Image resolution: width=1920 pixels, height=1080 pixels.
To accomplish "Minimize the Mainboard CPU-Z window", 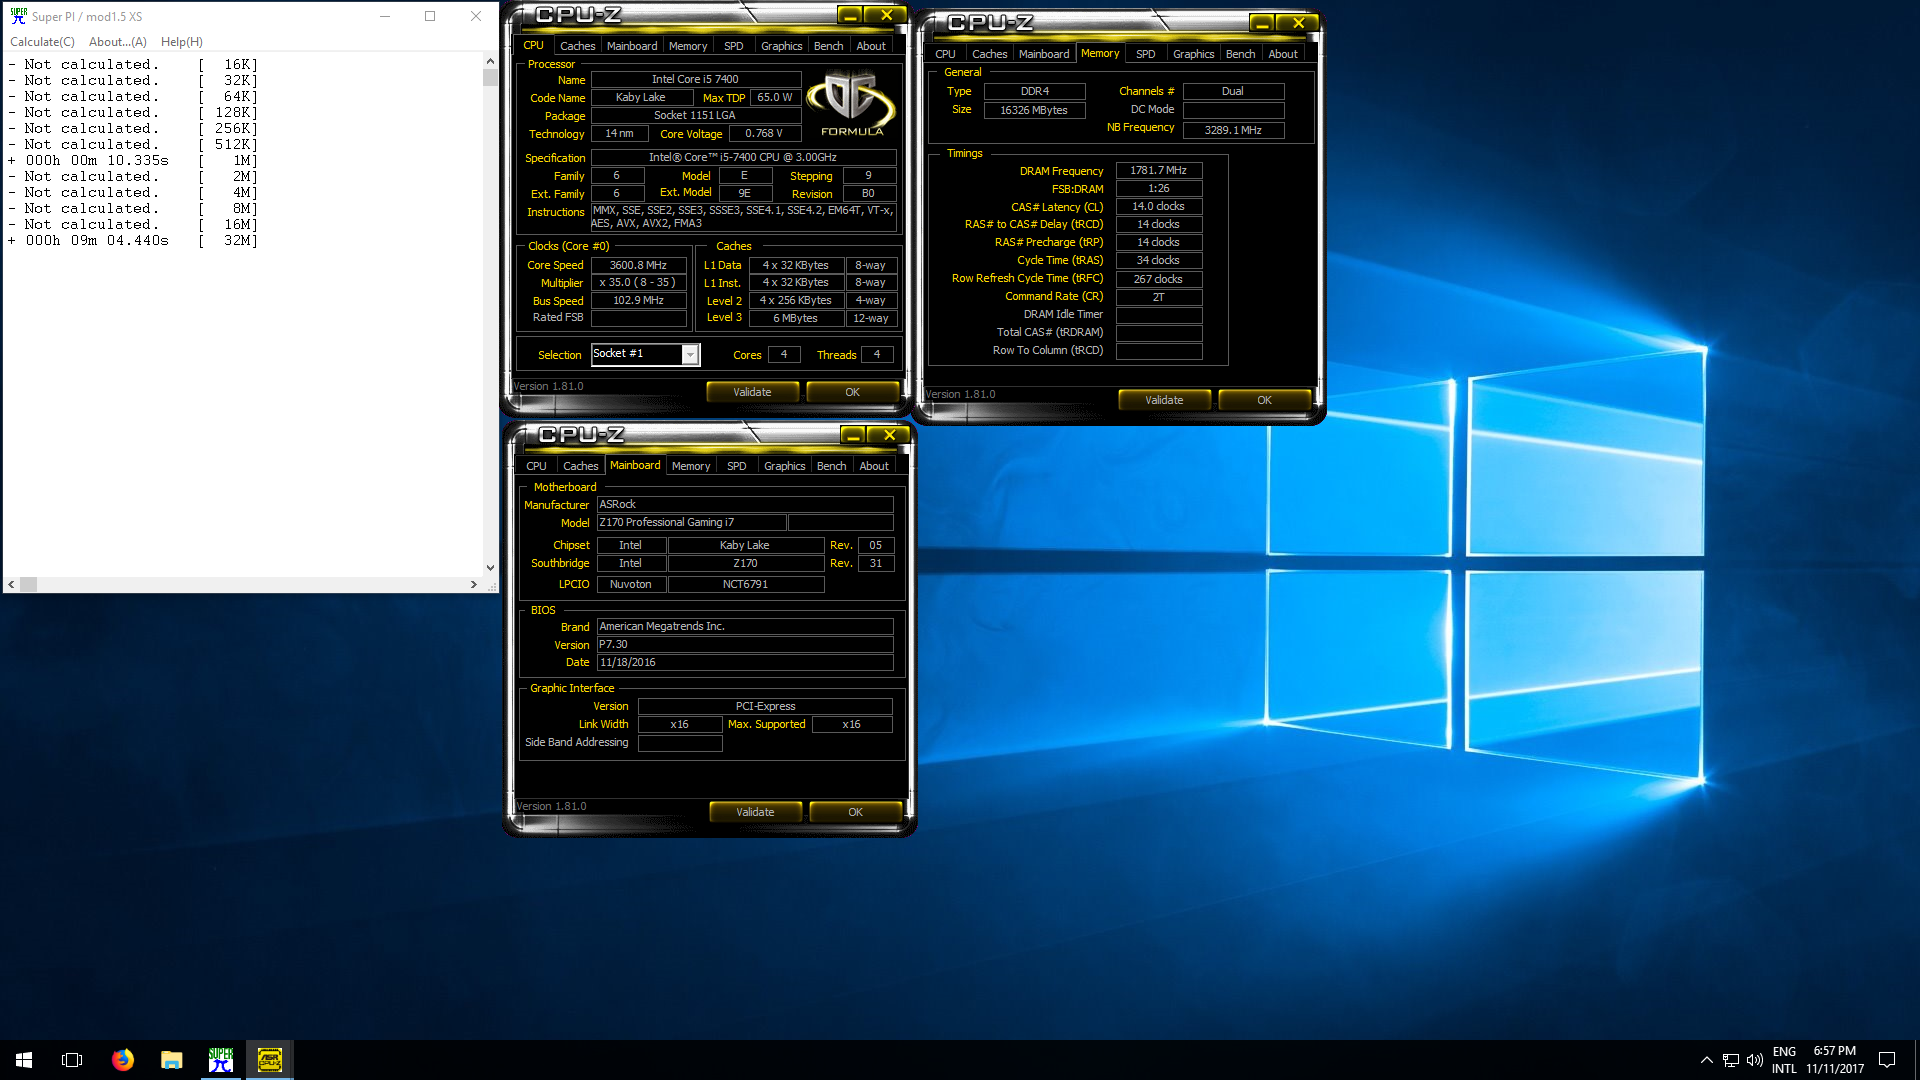I will point(852,435).
